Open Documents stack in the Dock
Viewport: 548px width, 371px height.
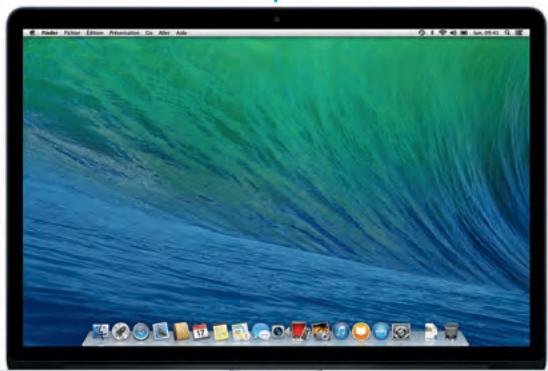431,331
